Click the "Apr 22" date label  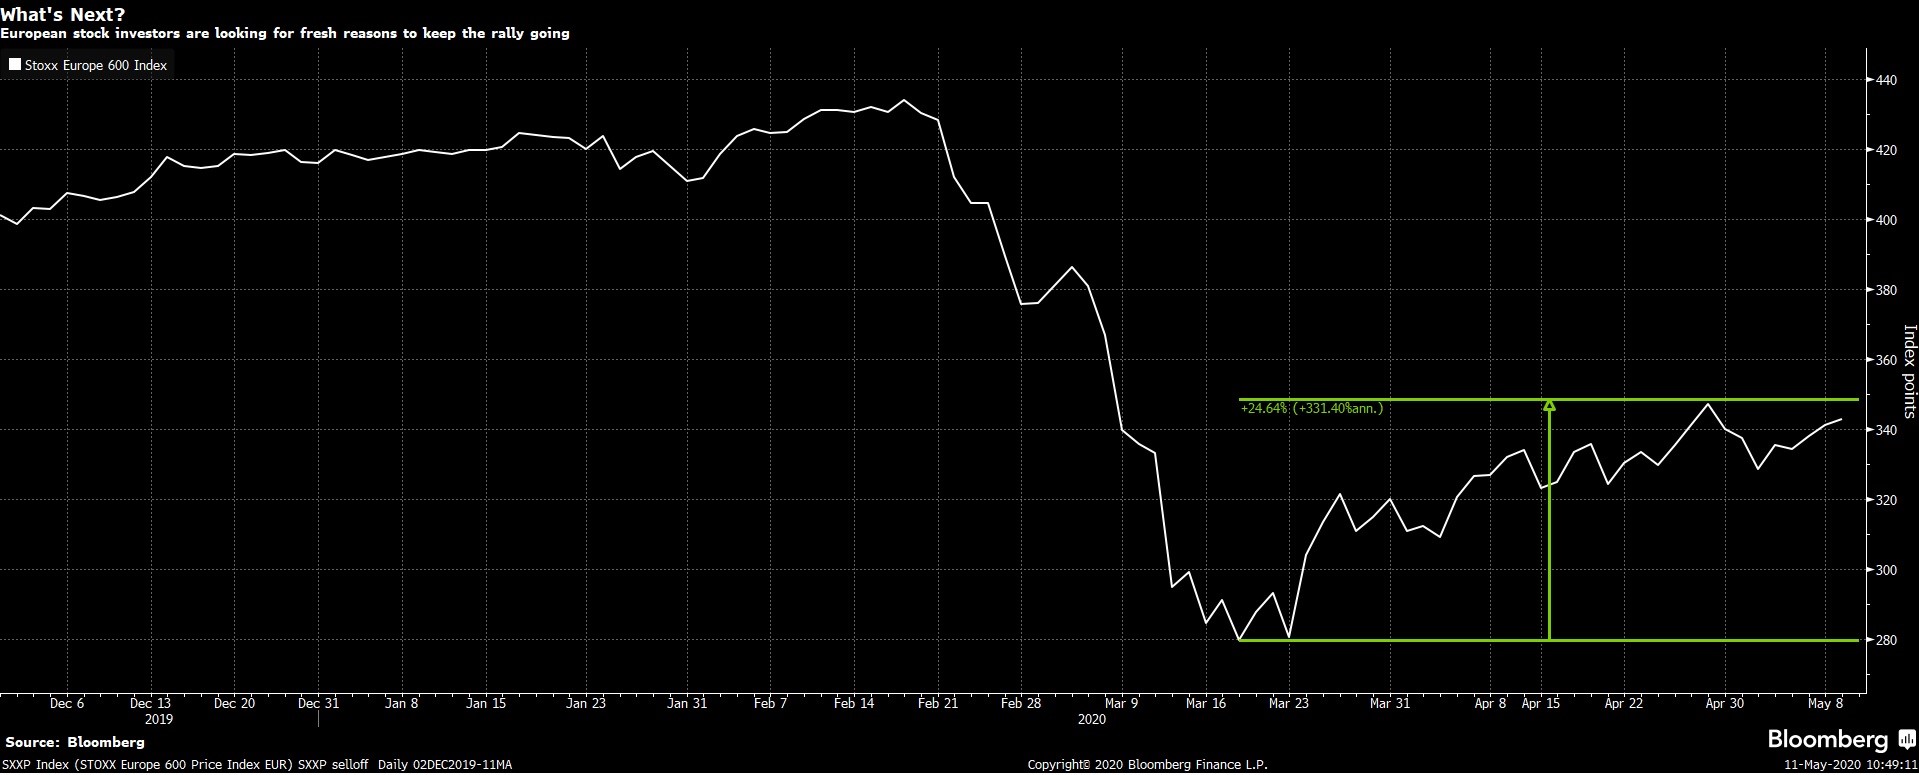(x=1624, y=703)
